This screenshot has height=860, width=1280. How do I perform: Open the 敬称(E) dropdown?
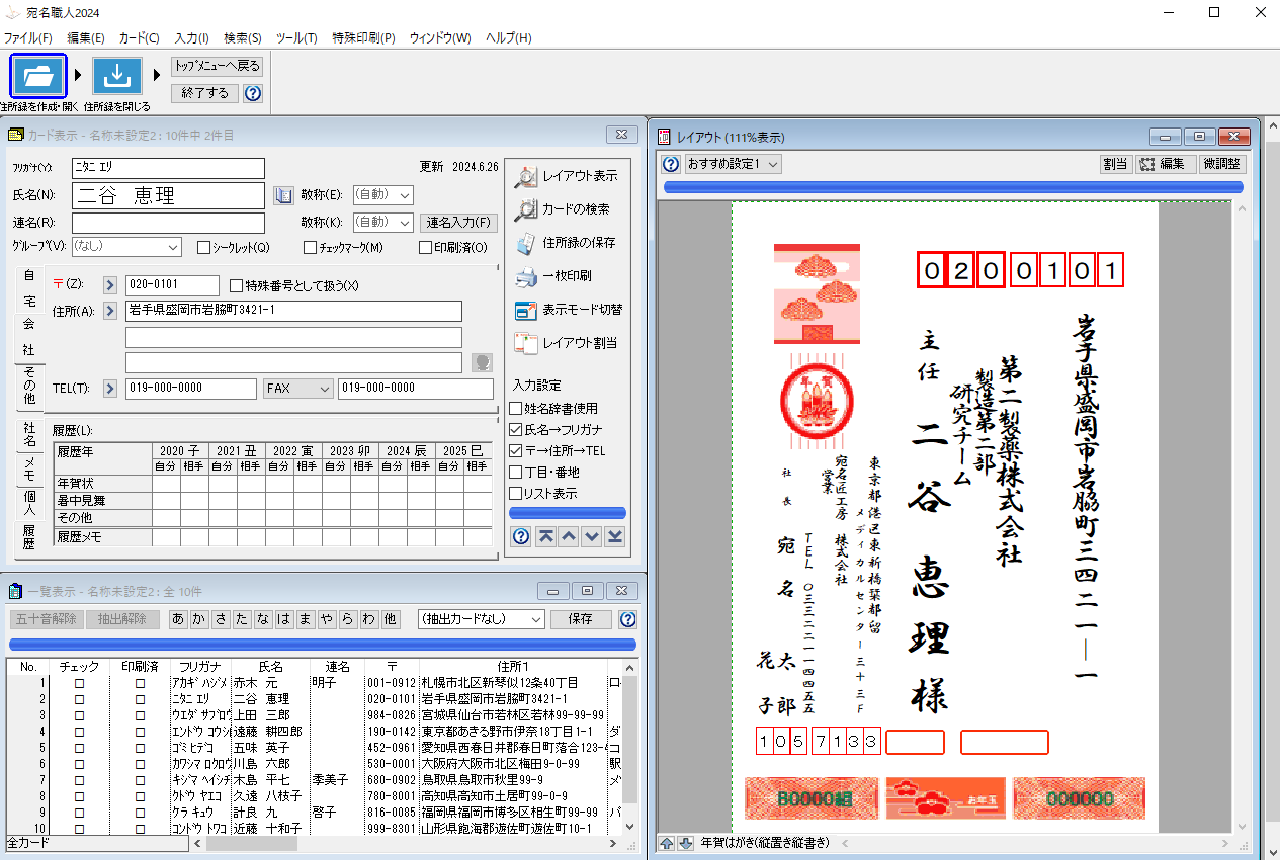point(382,195)
